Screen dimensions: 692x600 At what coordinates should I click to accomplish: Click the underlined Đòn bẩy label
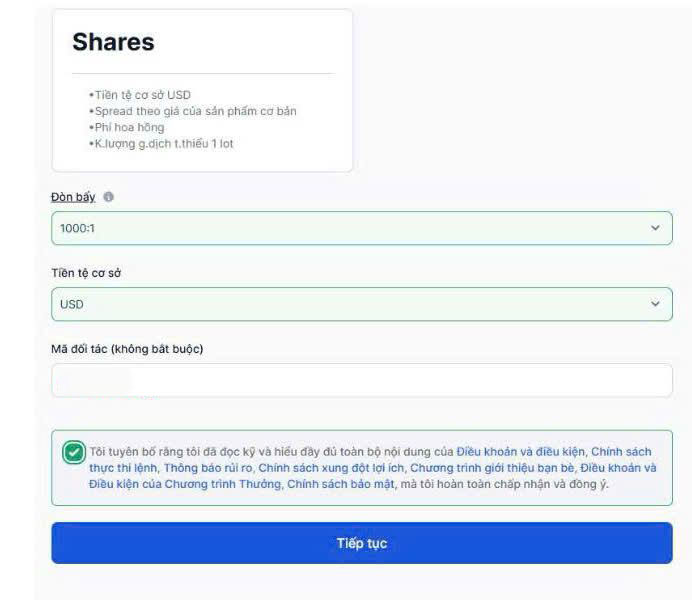[x=73, y=197]
